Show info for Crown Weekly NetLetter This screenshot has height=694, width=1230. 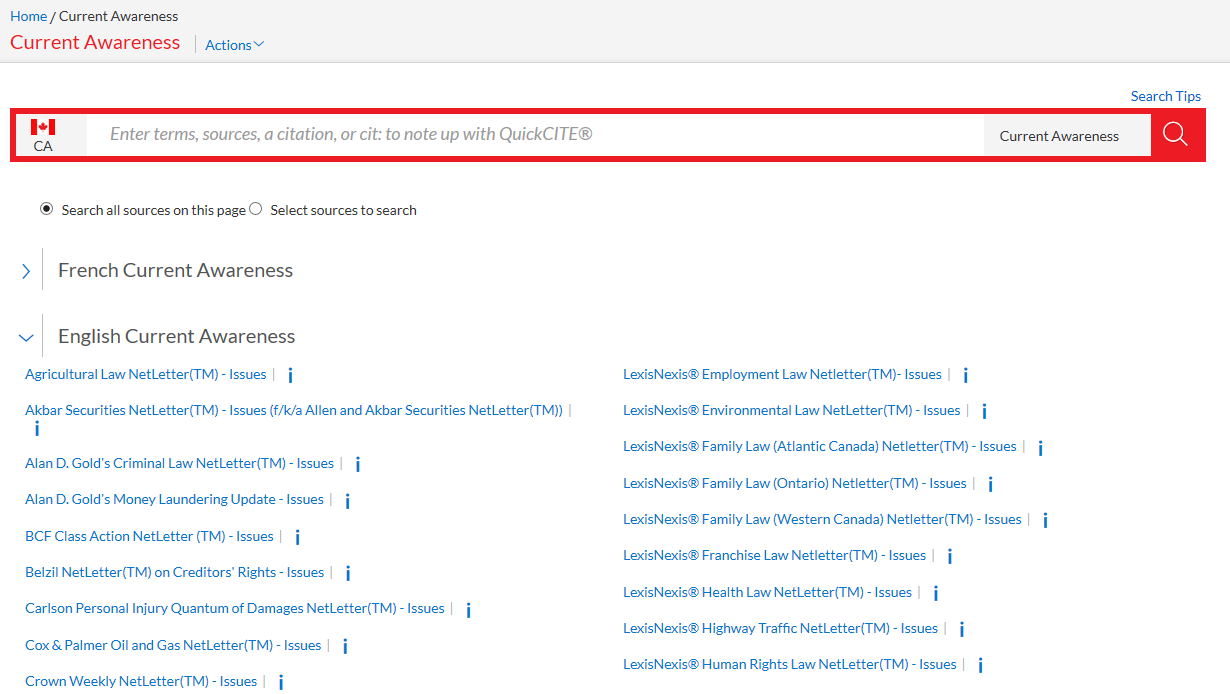coord(281,682)
